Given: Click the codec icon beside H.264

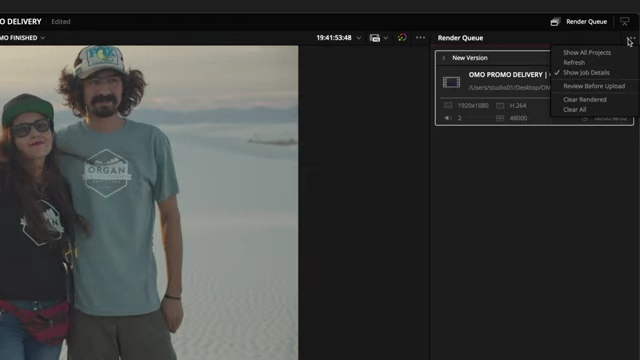Looking at the screenshot, I should 500,105.
